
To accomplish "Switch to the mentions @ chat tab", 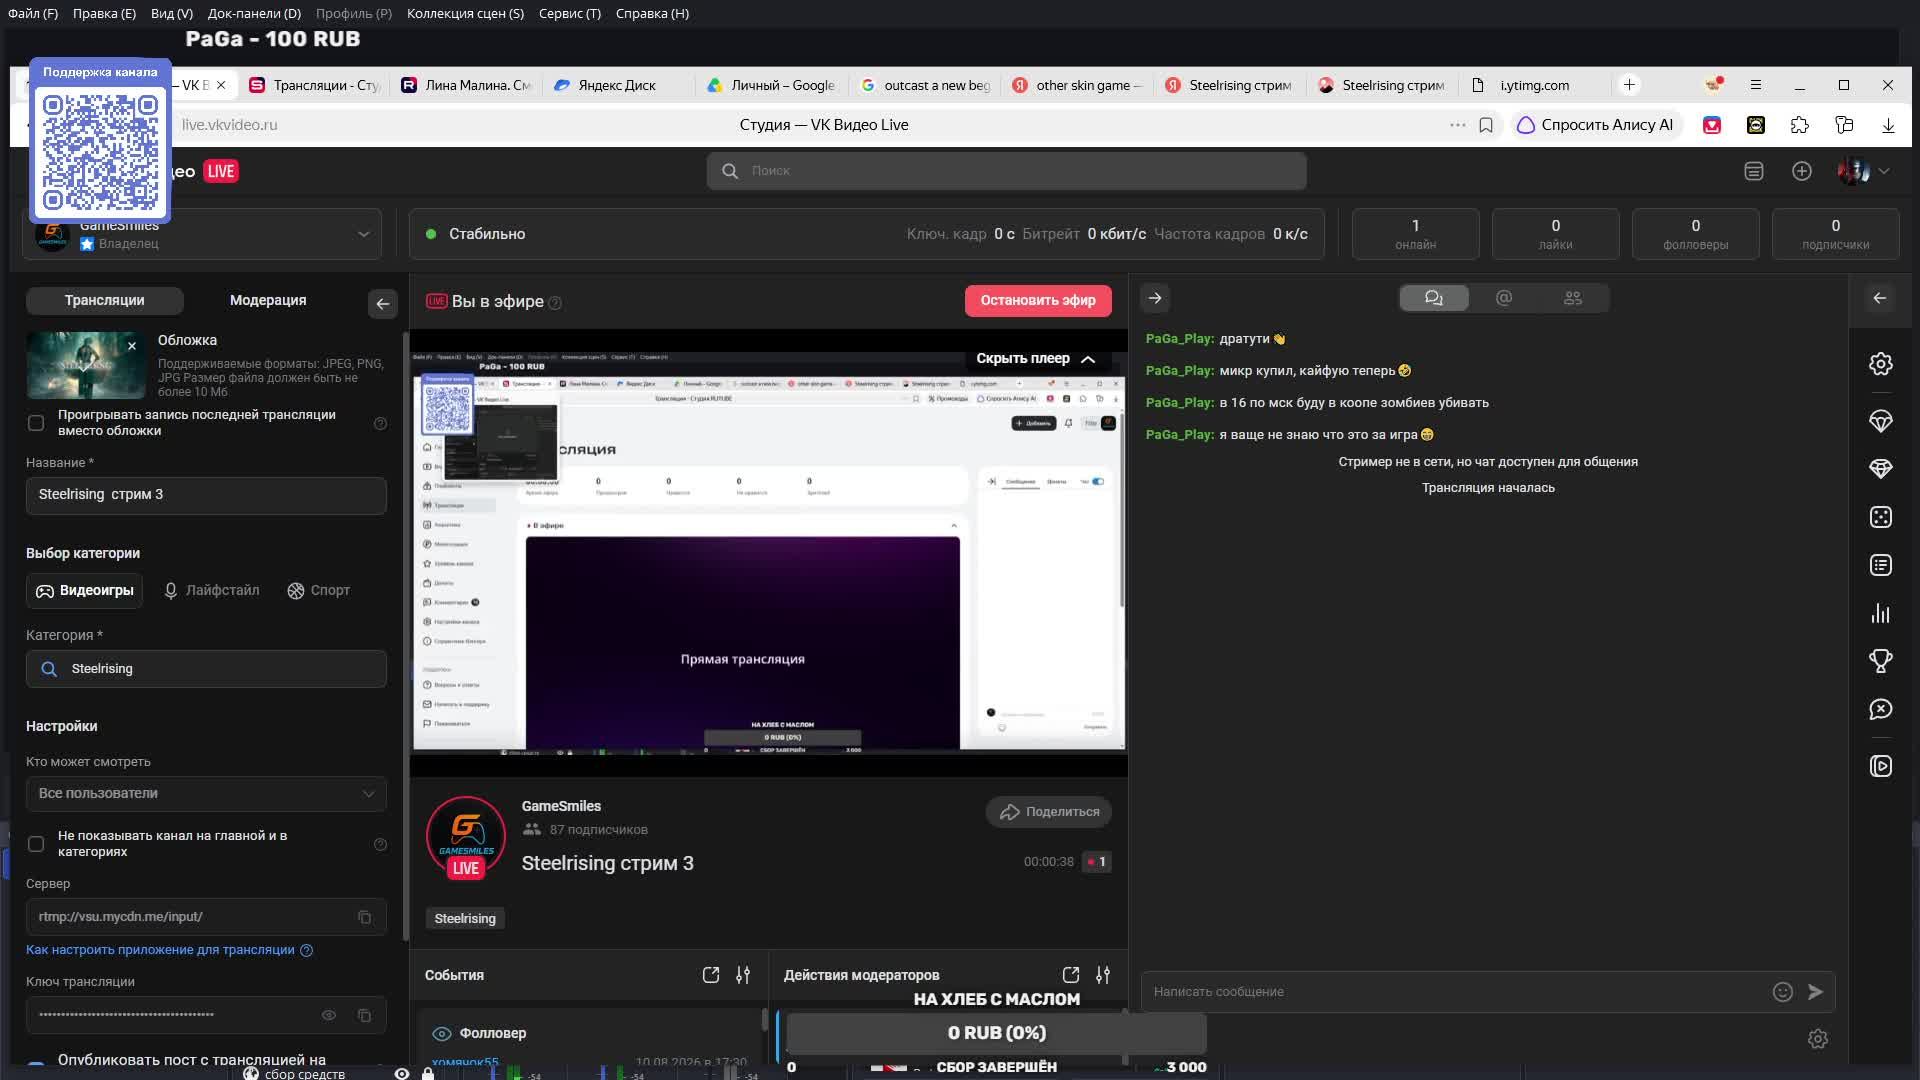I will 1503,298.
